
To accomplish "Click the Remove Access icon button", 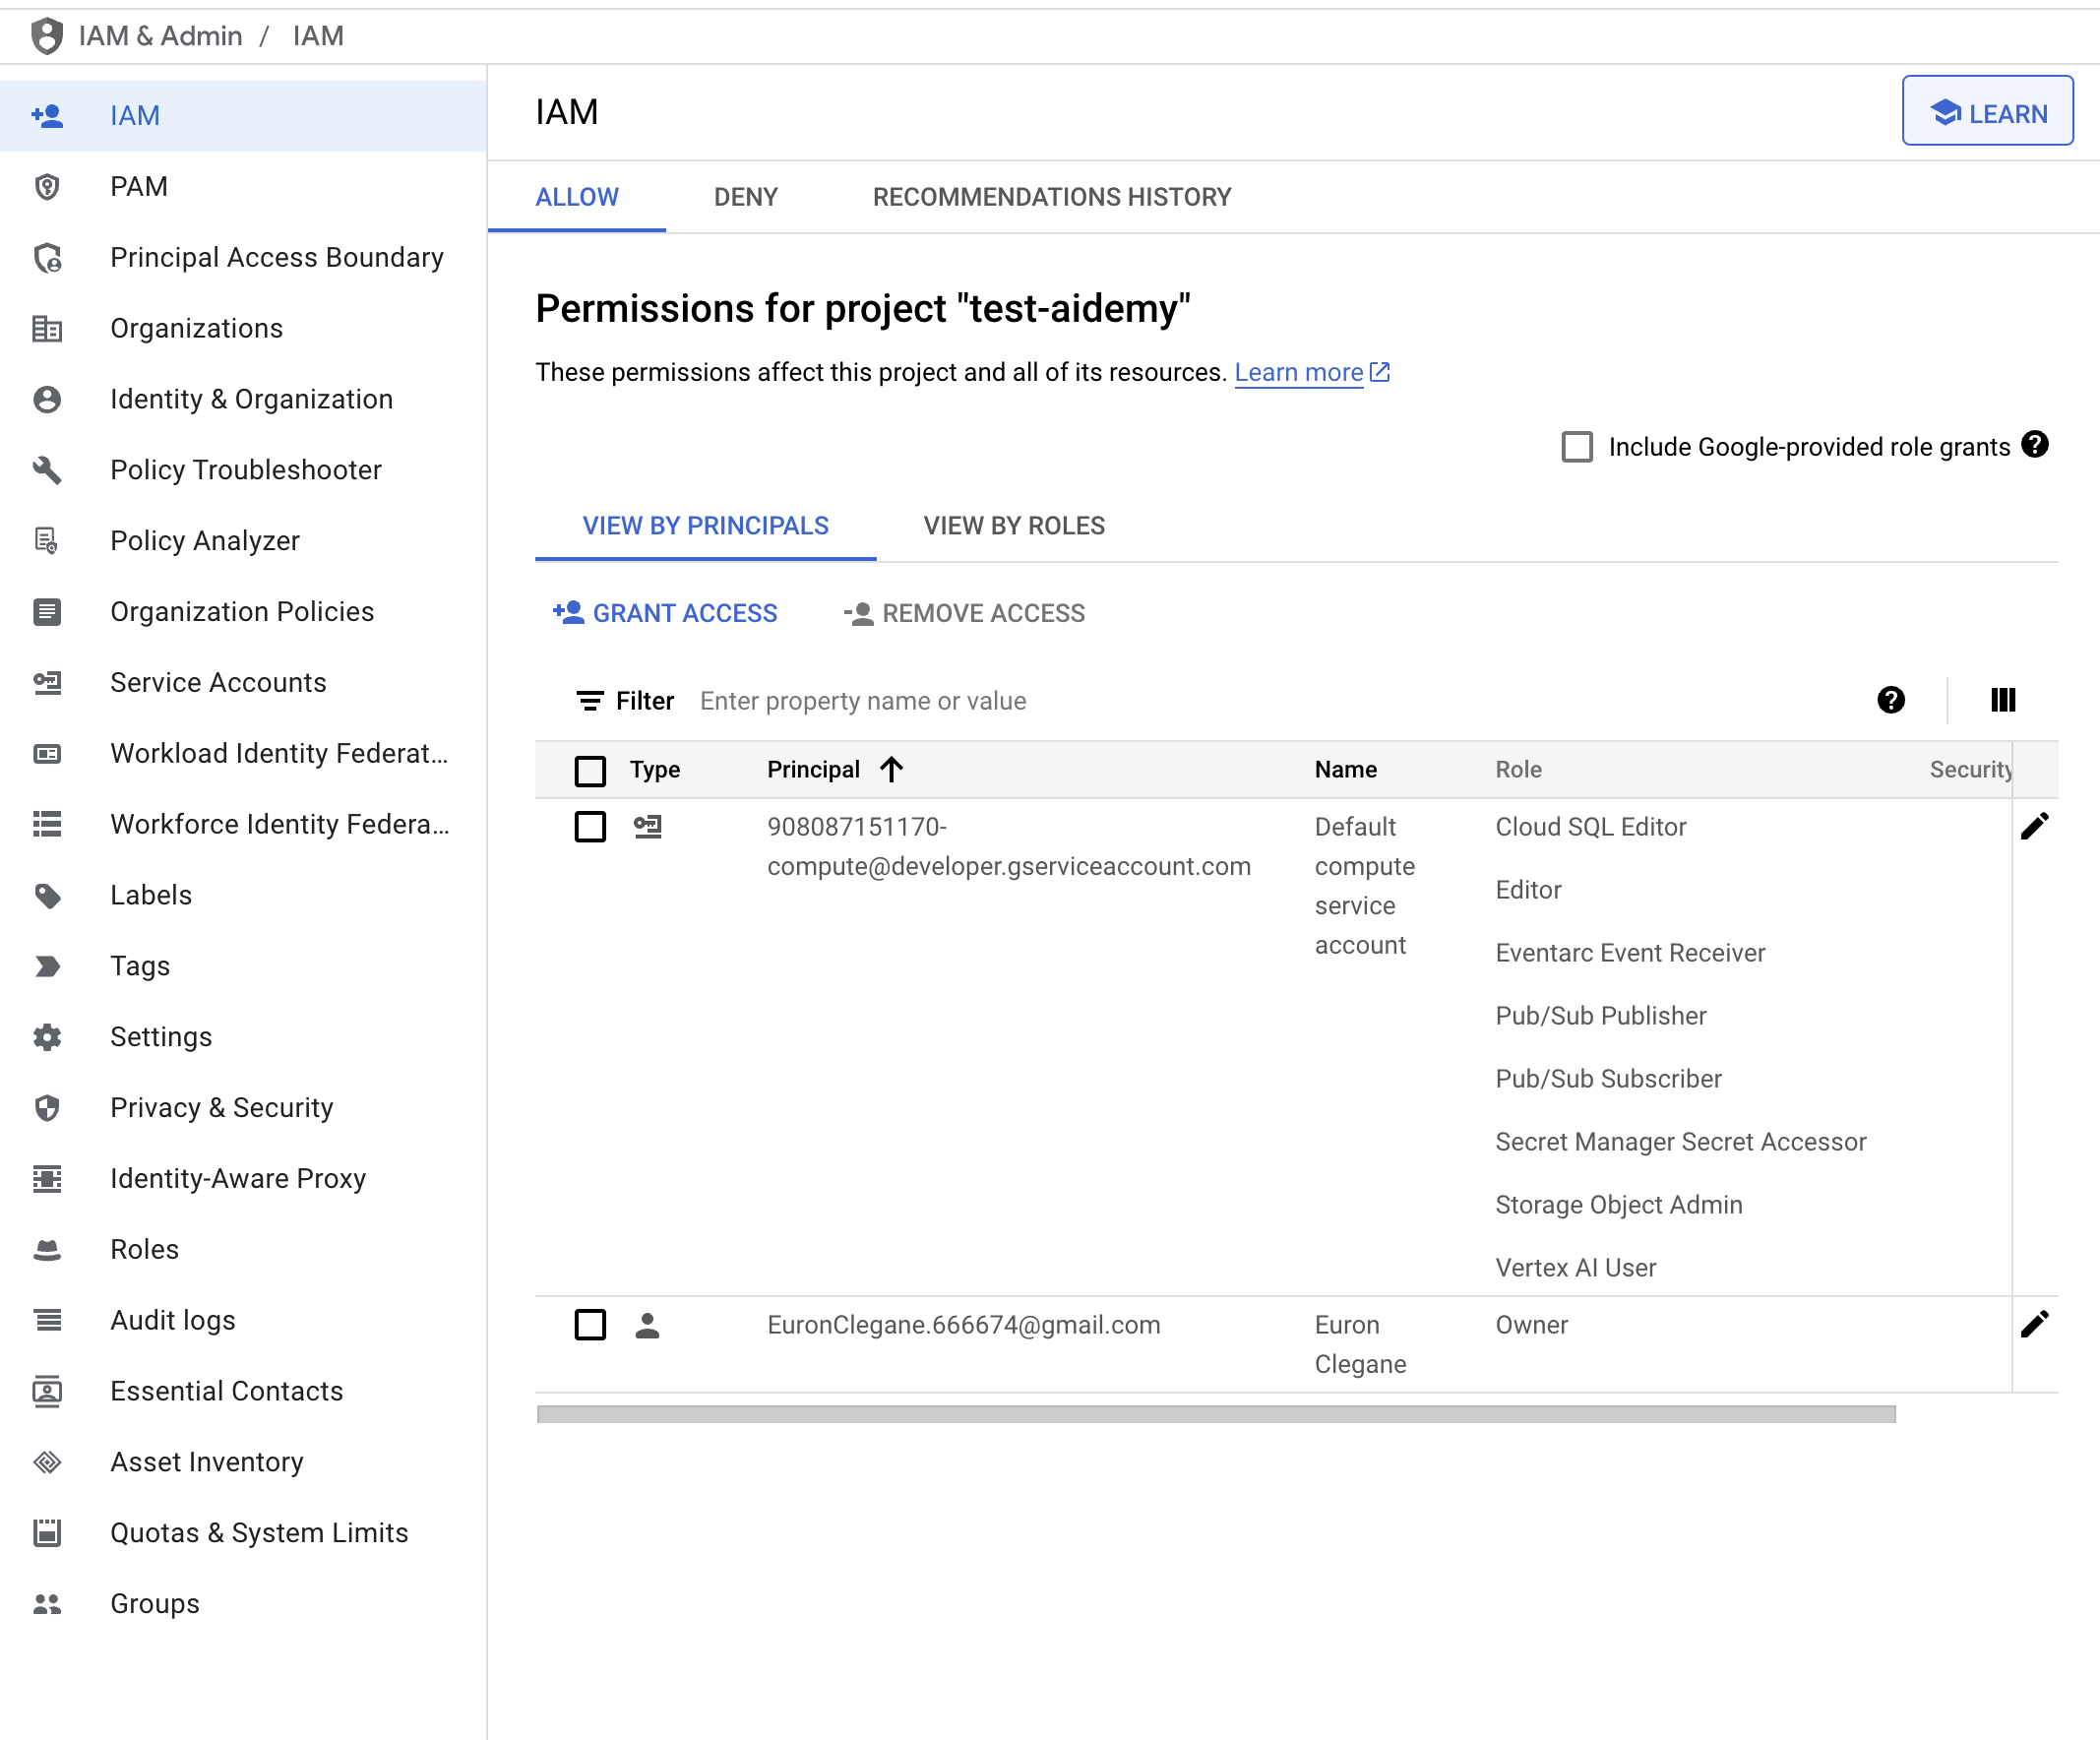I will 856,612.
